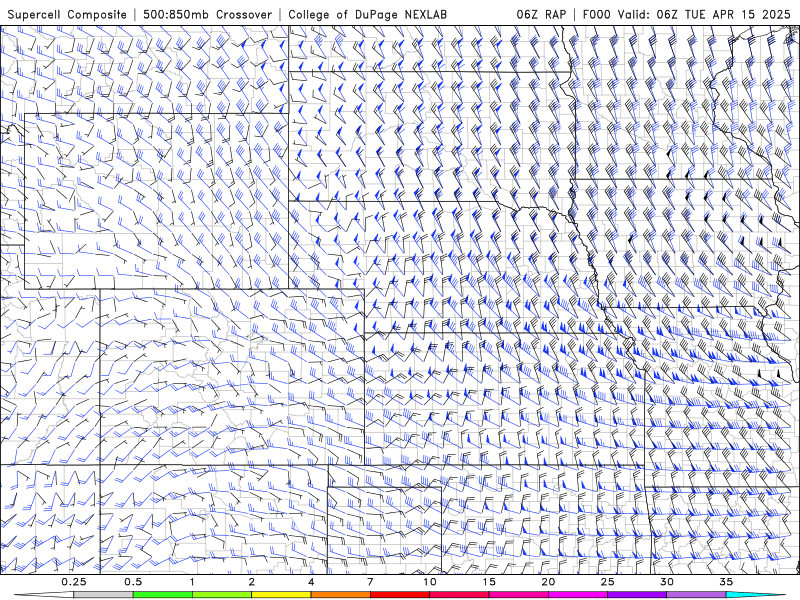800x600 pixels.
Task: Click the legend value 35
Action: tap(726, 582)
